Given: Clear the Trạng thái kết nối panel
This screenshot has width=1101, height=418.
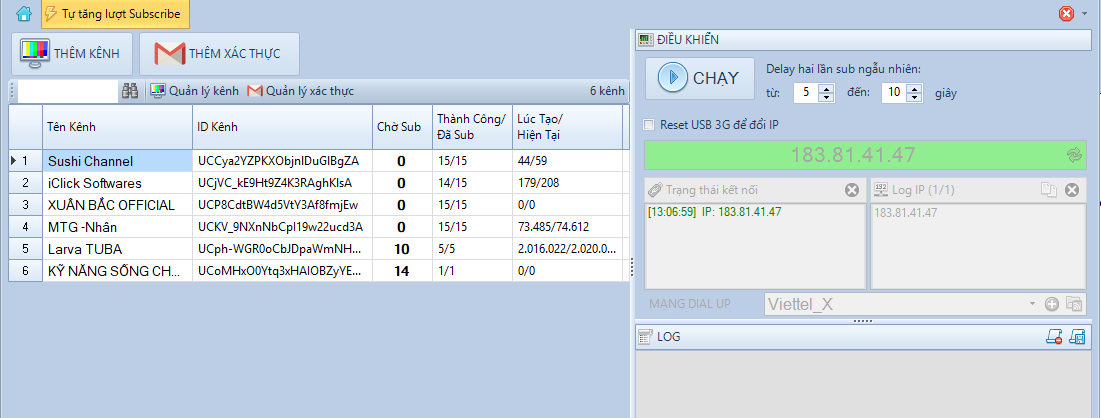Looking at the screenshot, I should coord(852,190).
